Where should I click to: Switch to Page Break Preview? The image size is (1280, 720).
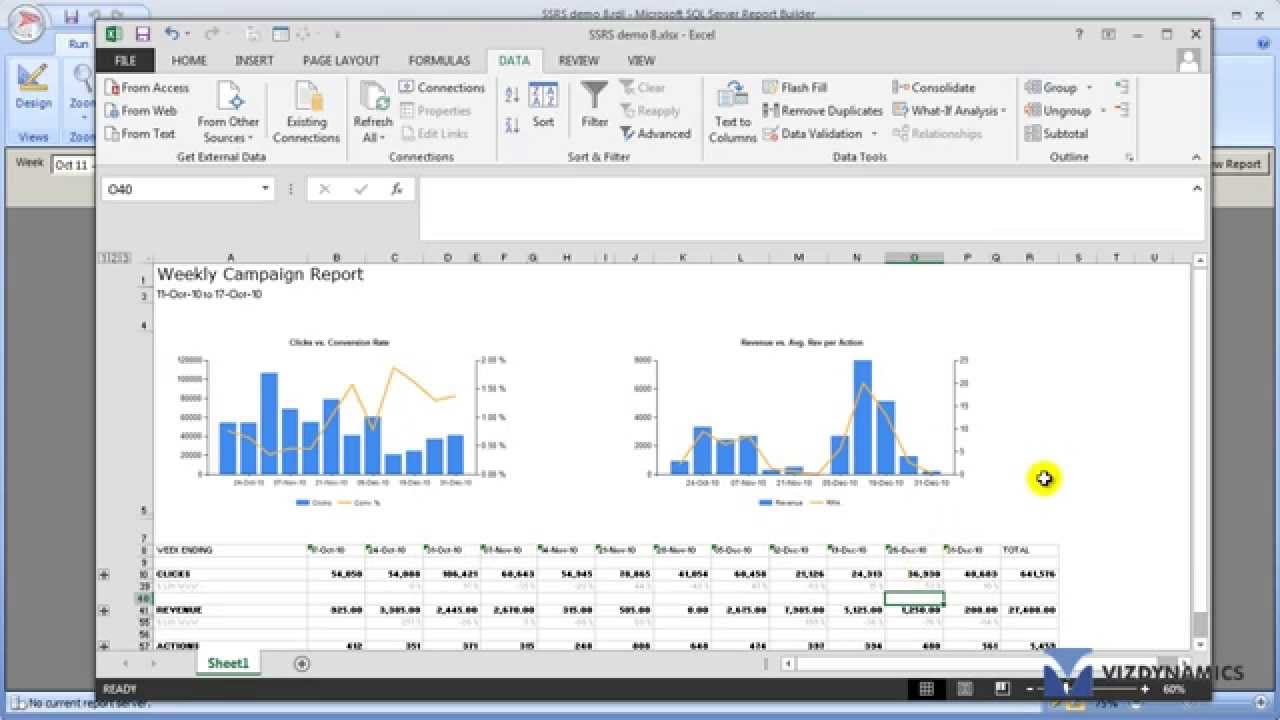[1002, 689]
